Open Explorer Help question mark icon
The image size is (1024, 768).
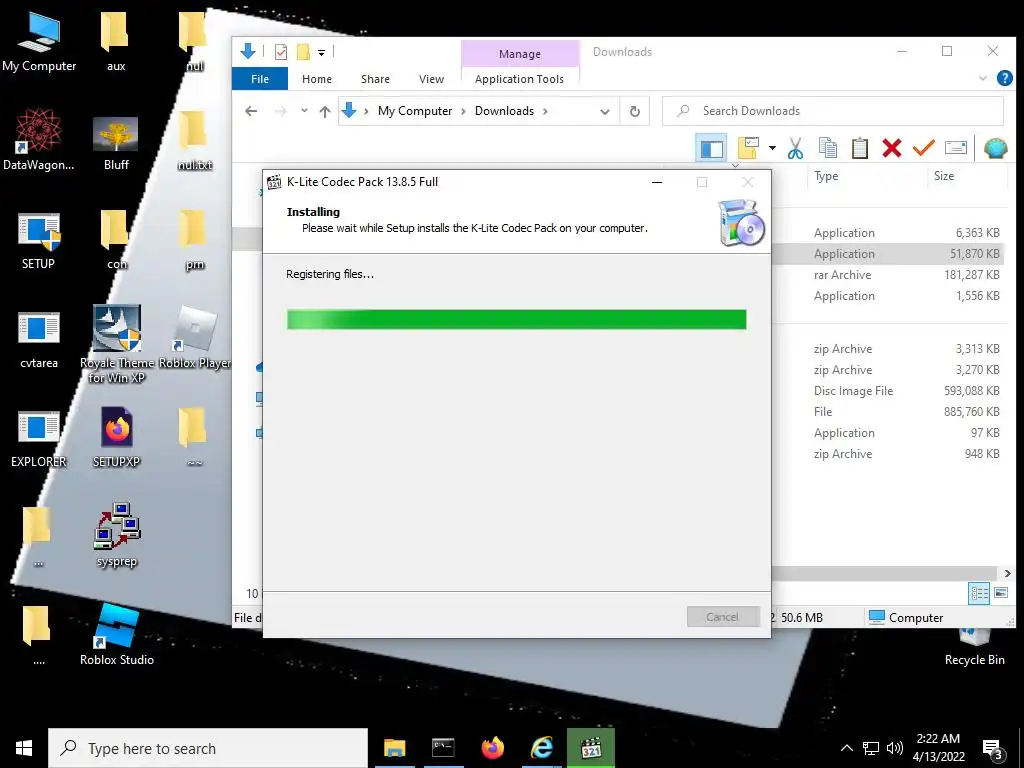click(1004, 78)
